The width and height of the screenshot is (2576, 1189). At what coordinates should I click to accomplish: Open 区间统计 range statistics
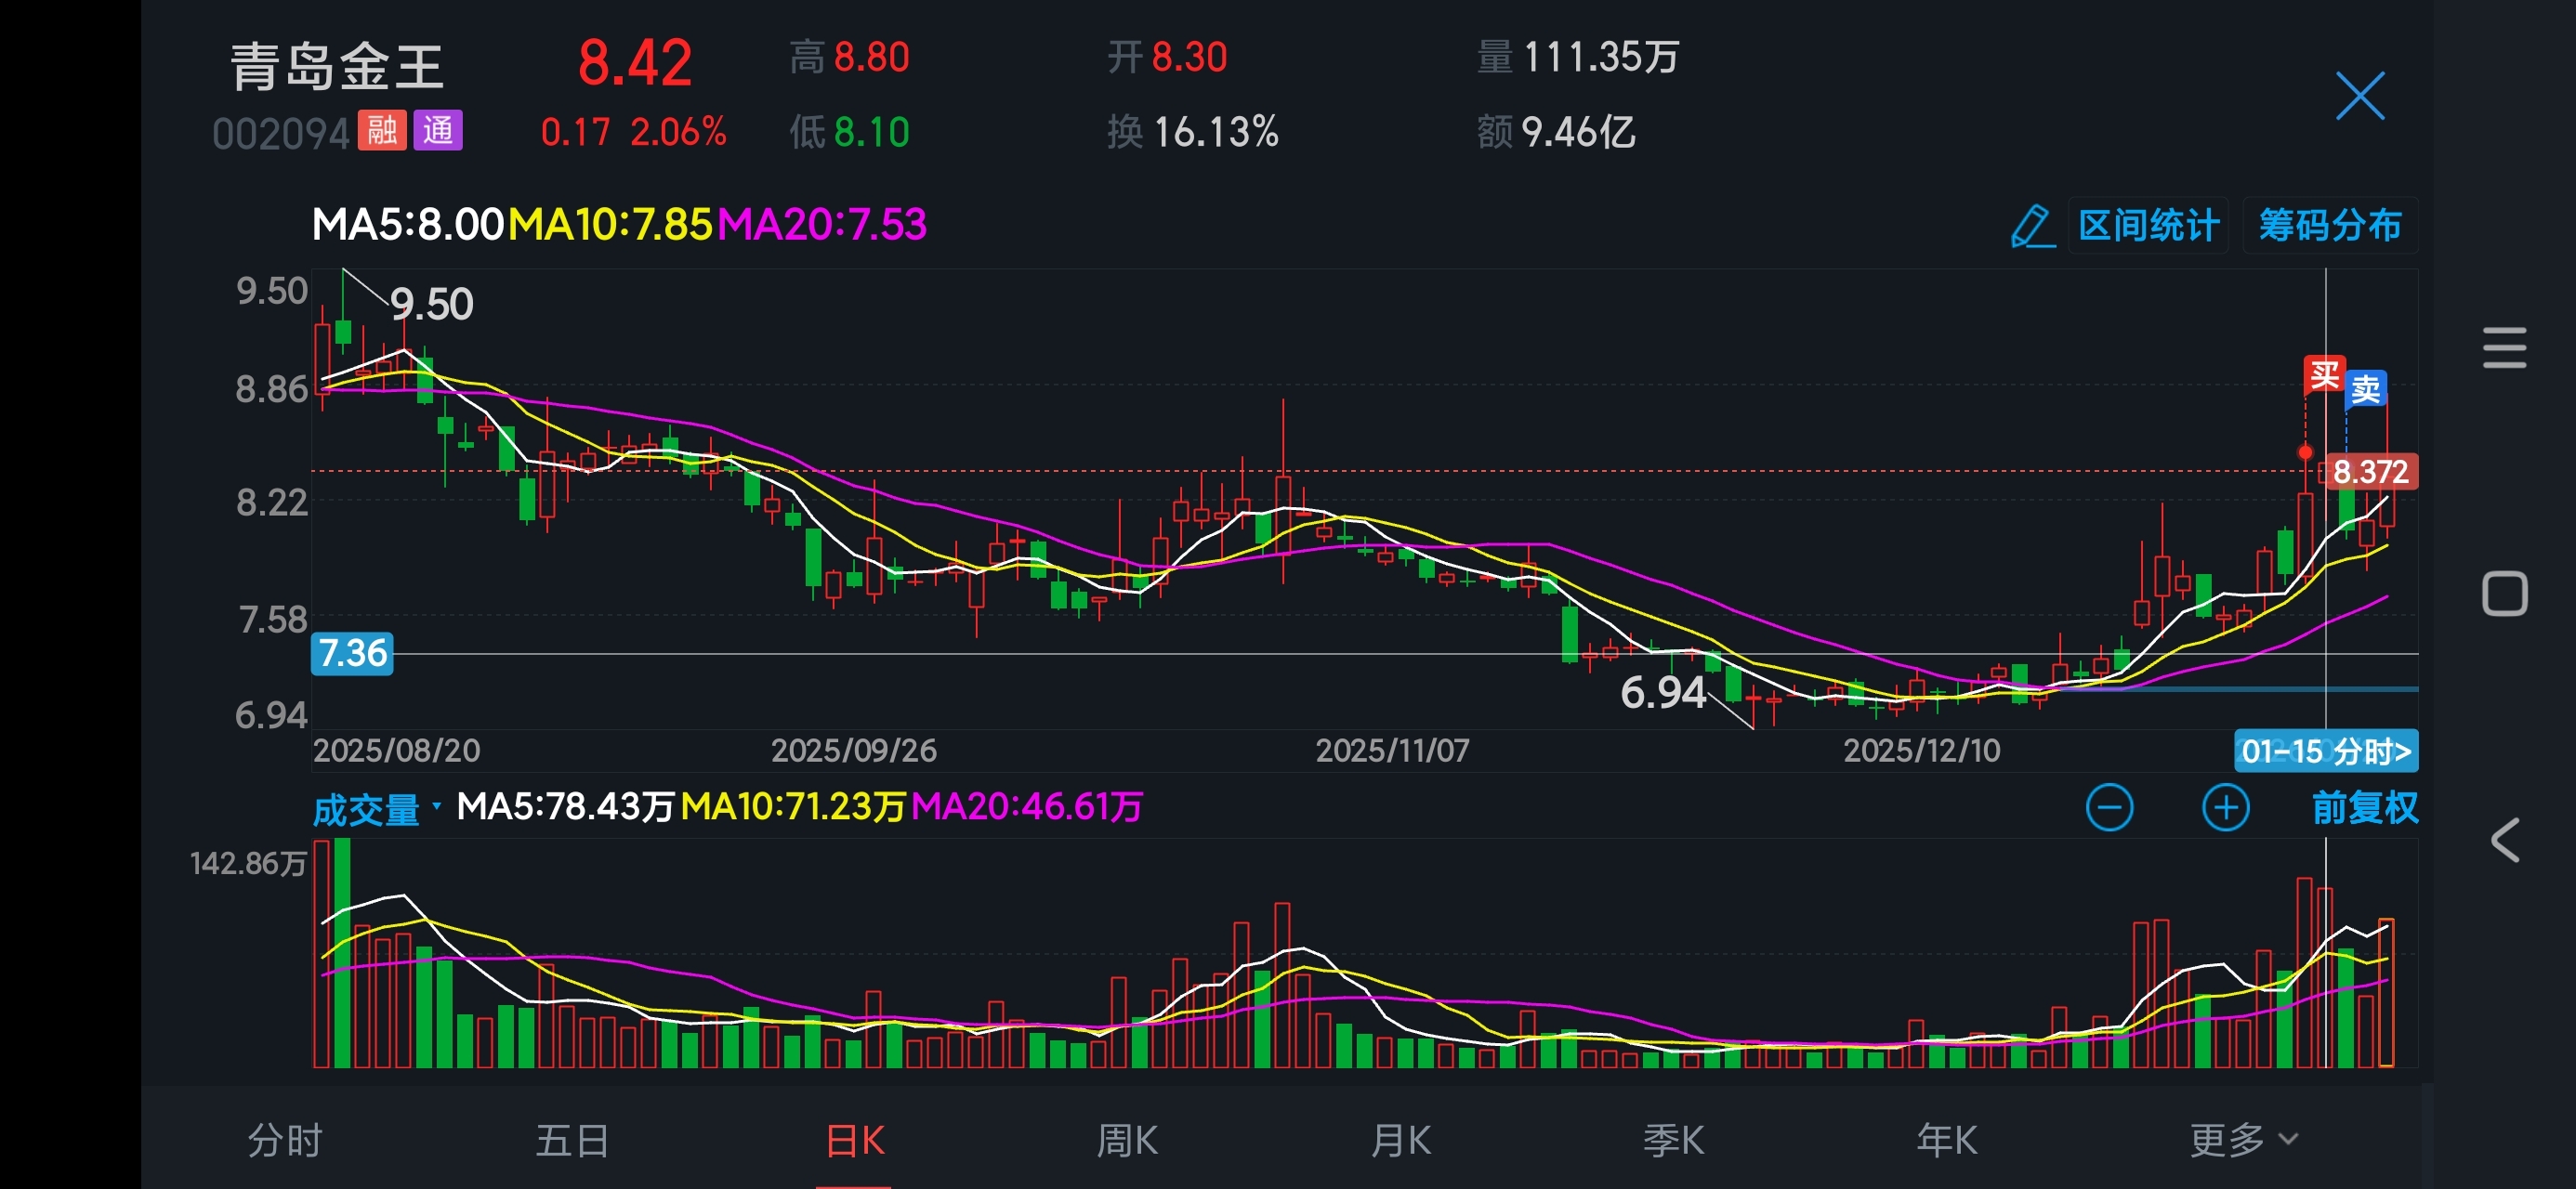coord(2148,226)
